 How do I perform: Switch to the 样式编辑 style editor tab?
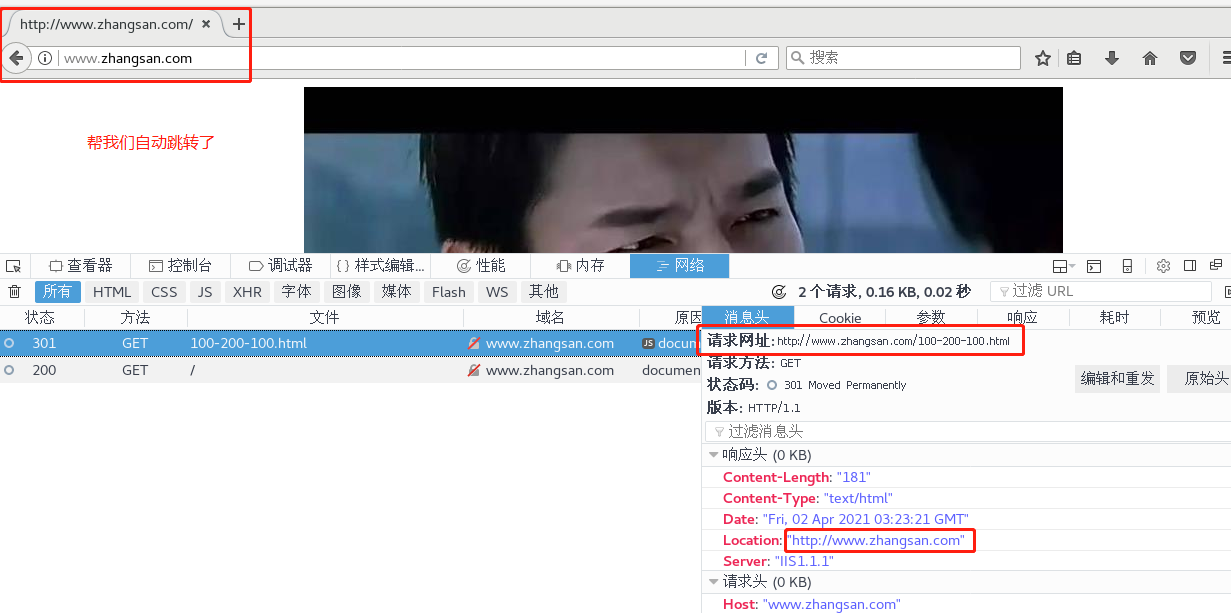pos(380,266)
